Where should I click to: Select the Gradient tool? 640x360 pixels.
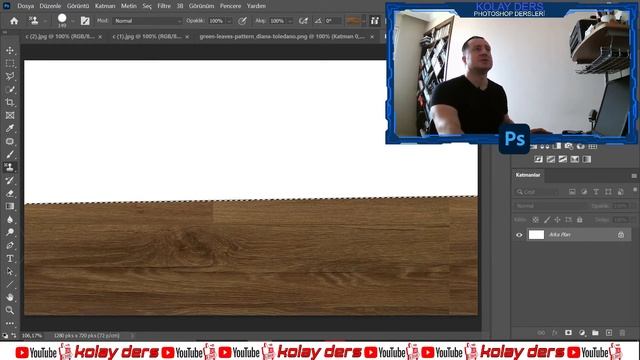click(10, 206)
